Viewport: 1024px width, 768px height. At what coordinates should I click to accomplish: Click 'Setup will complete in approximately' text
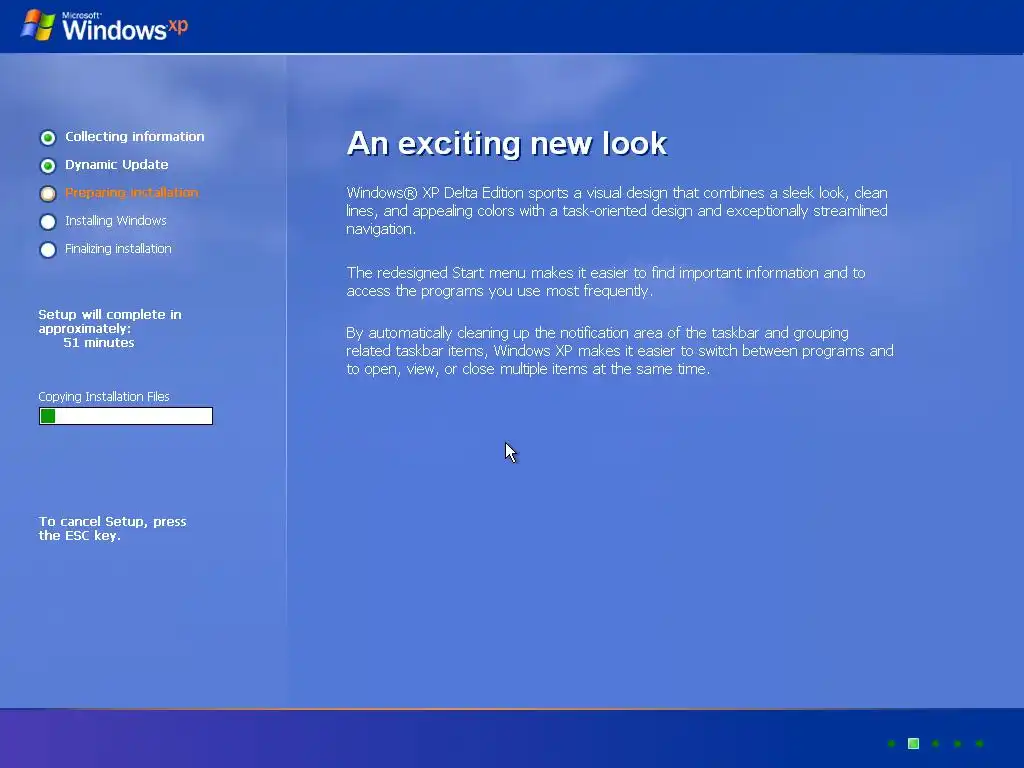click(x=110, y=321)
